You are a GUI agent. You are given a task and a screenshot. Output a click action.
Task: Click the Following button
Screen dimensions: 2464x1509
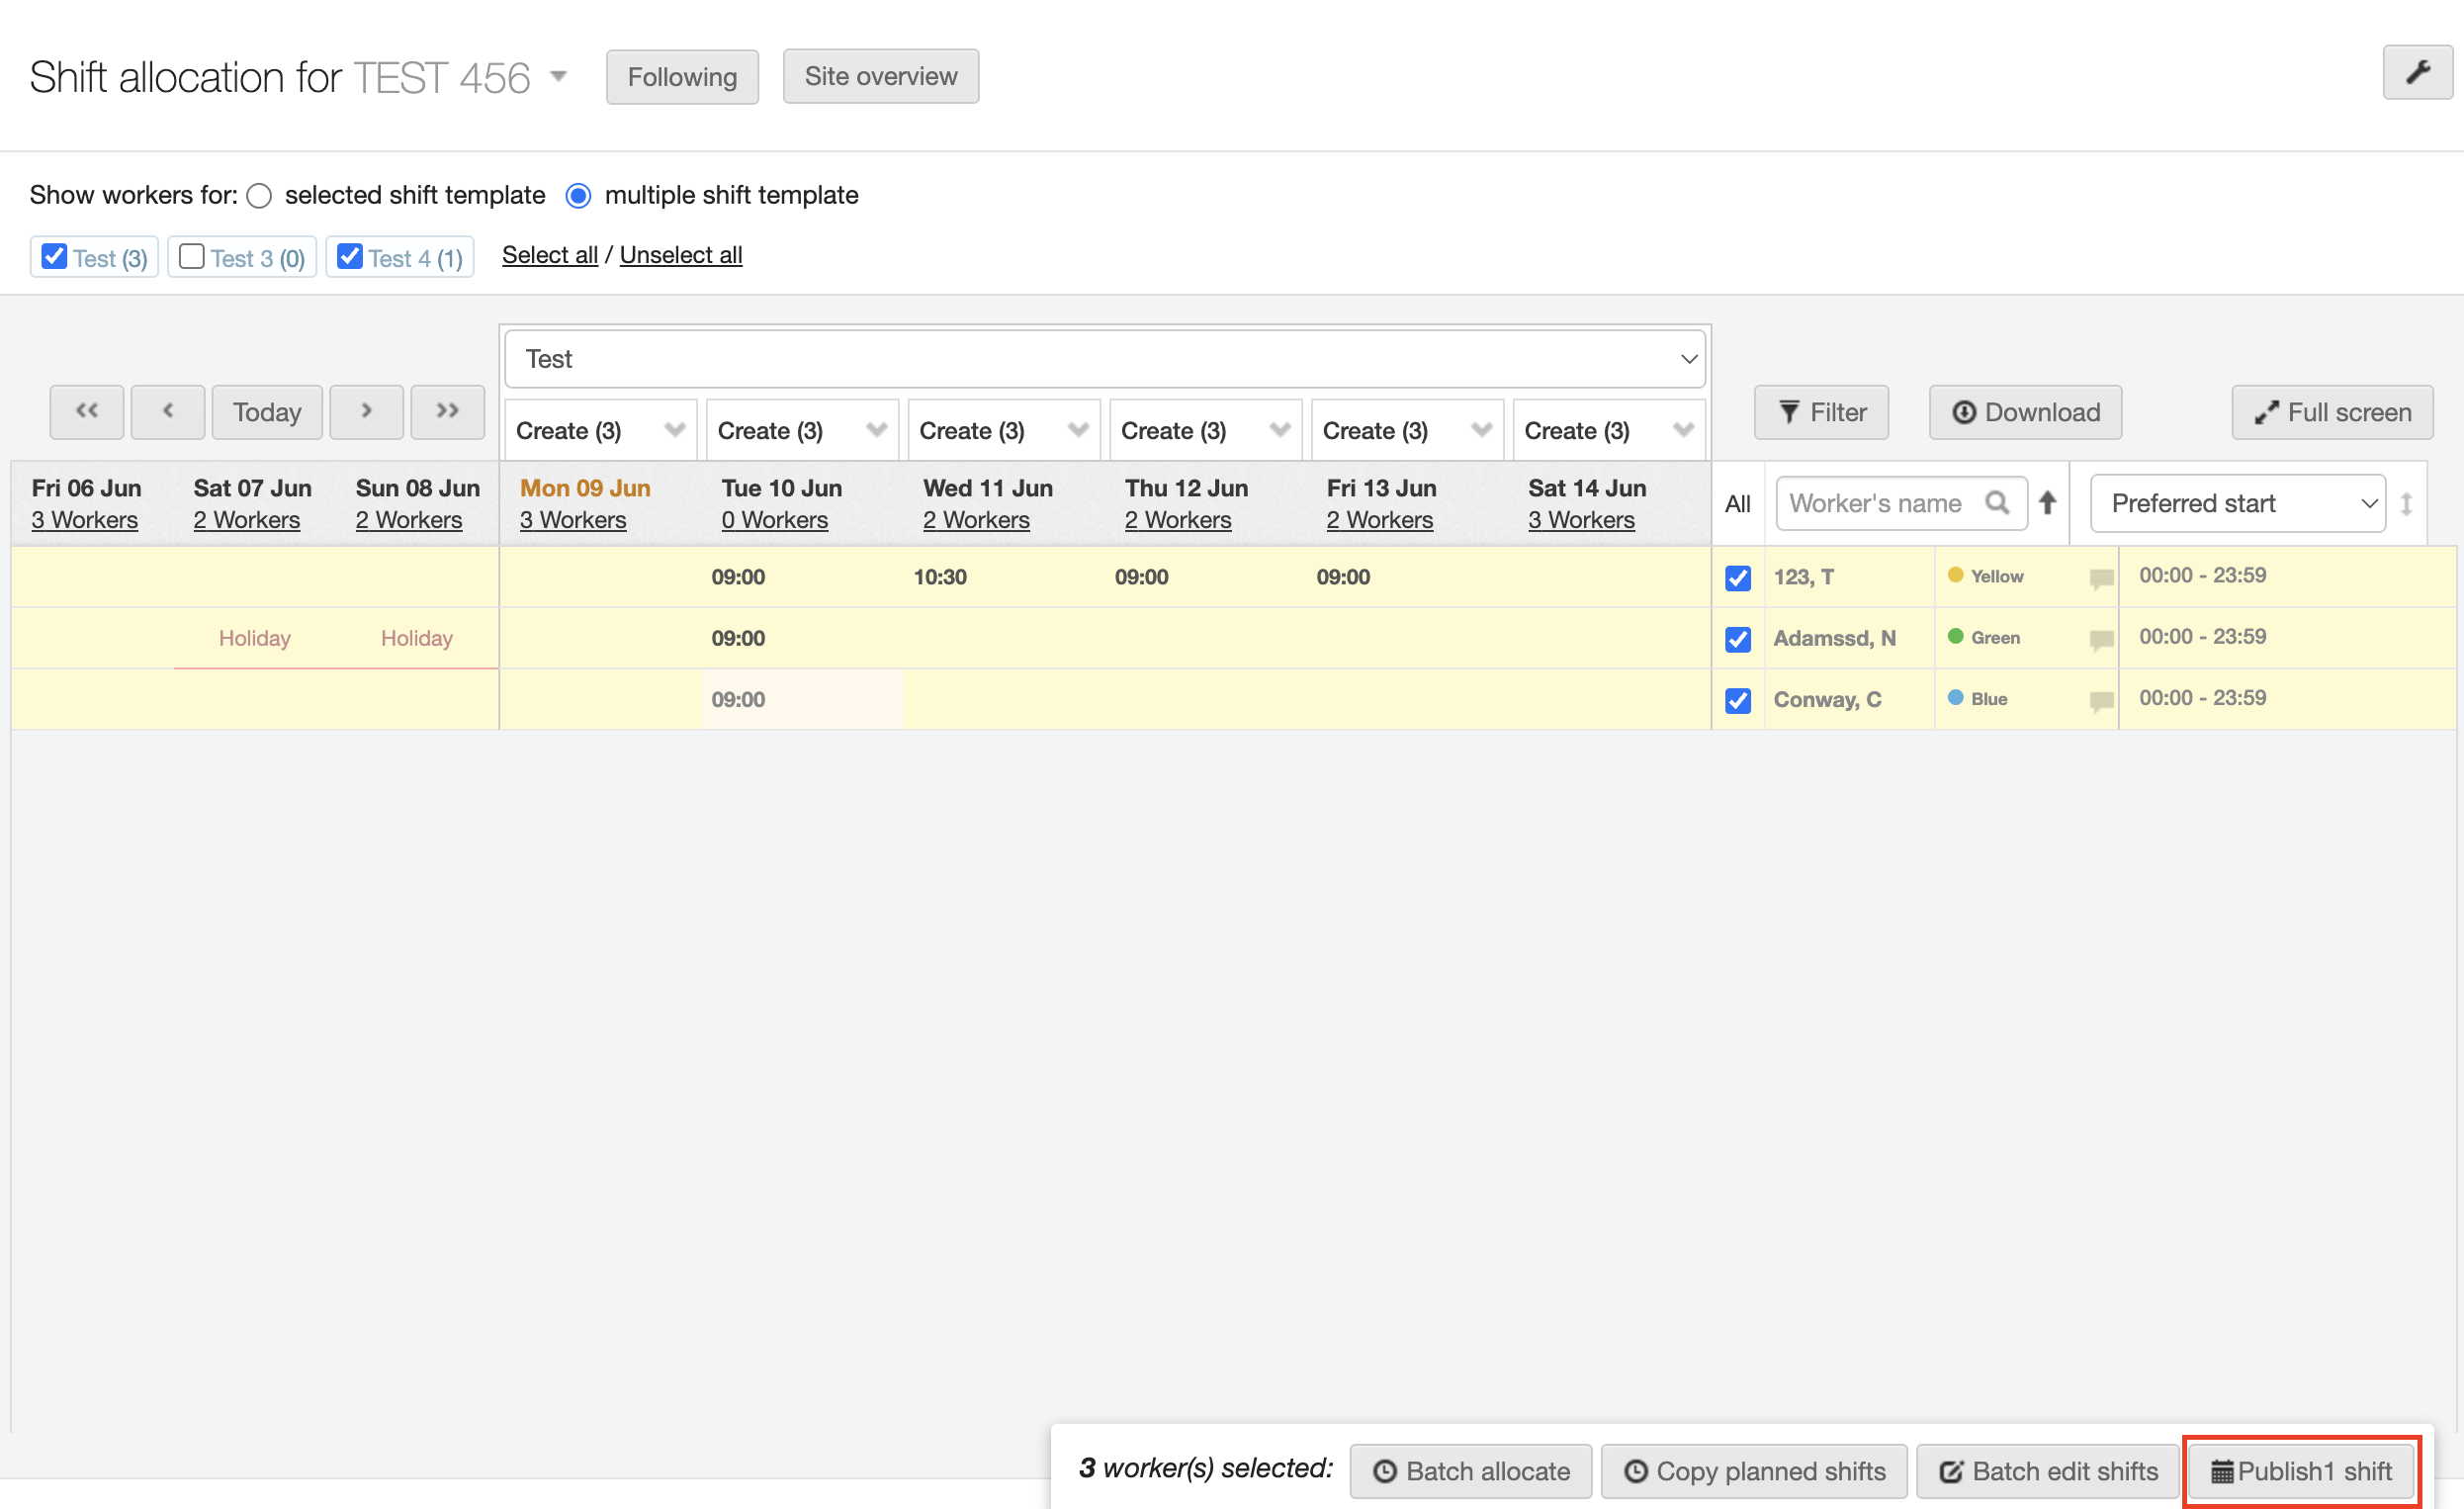click(682, 77)
